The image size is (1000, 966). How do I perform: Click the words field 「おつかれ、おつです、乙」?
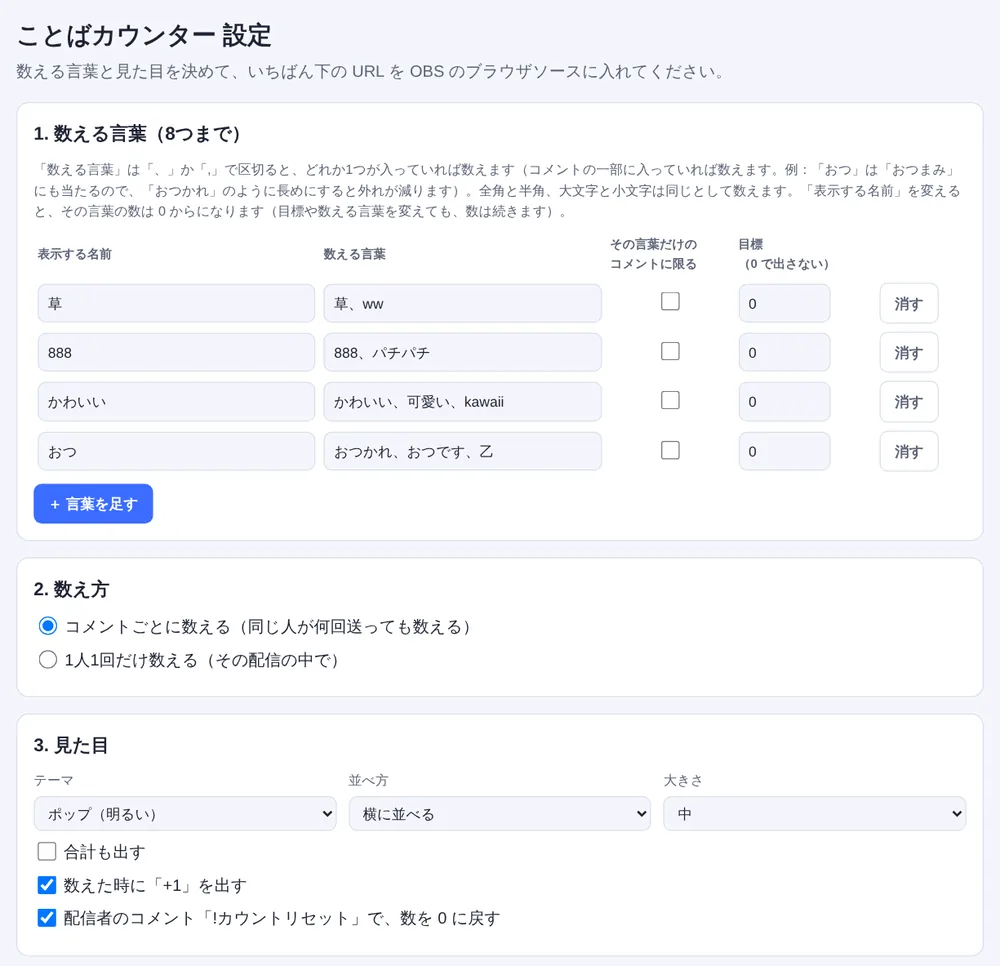(462, 451)
